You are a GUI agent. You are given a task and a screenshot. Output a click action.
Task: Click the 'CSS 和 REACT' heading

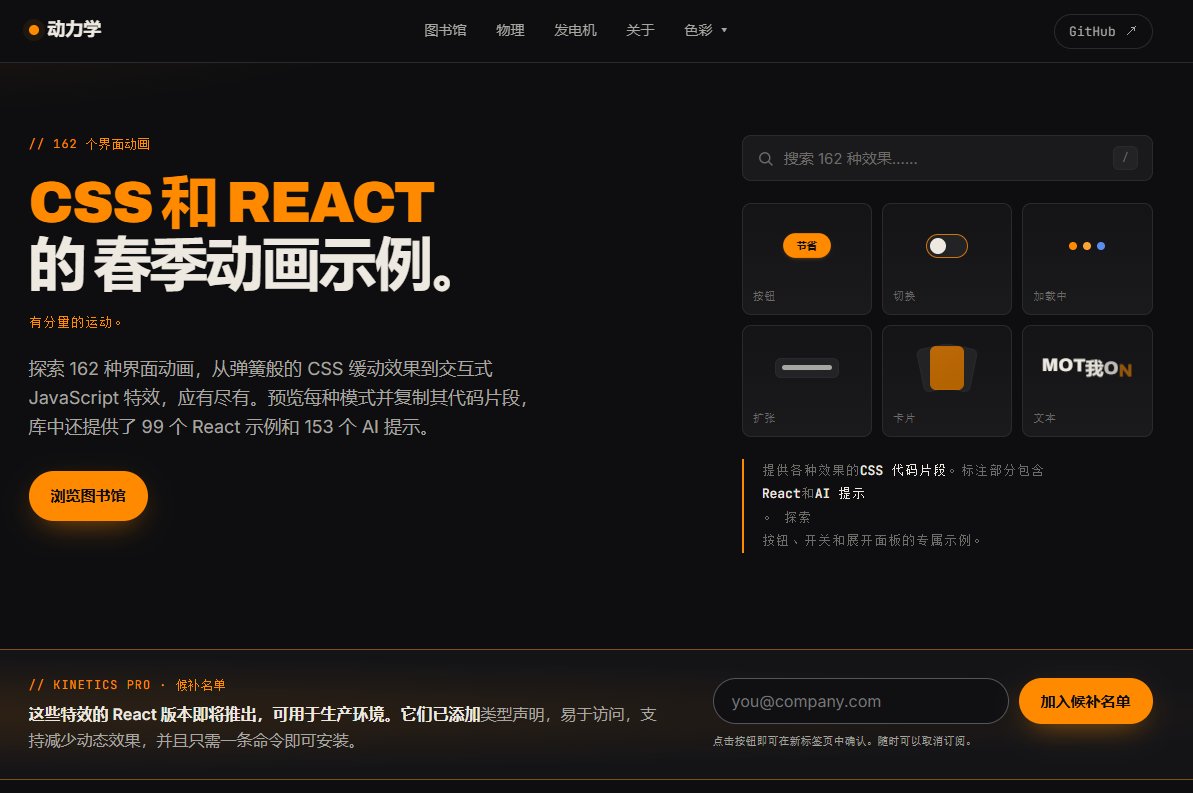coord(232,202)
